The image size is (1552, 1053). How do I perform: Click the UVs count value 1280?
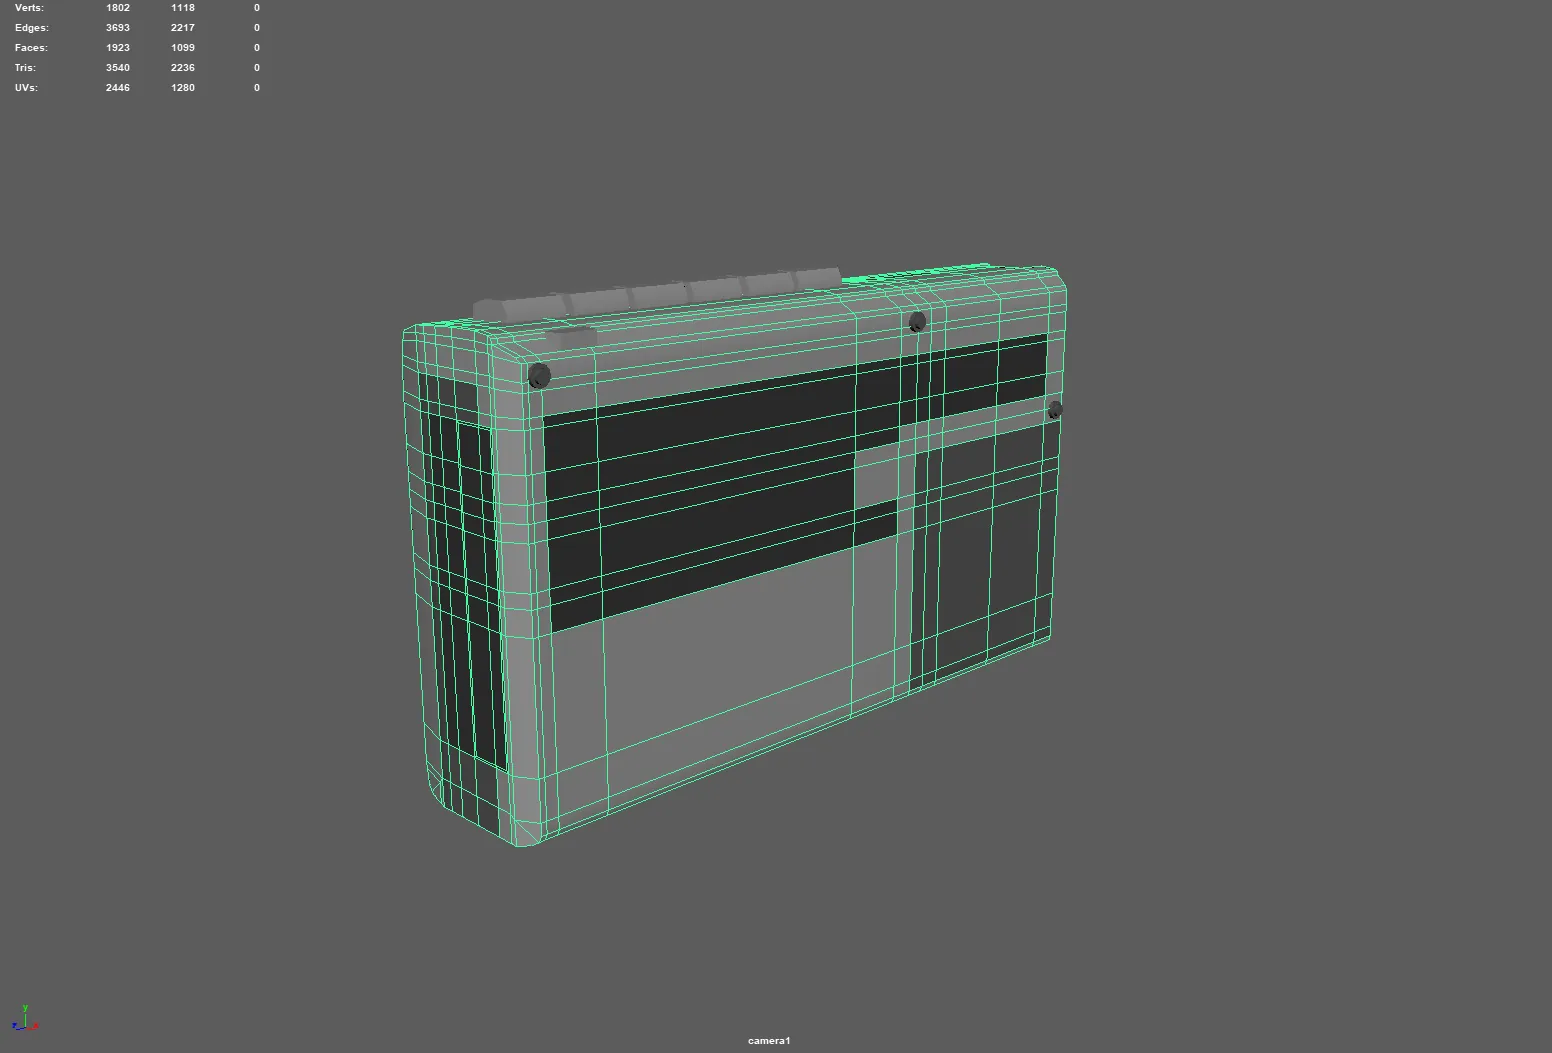pos(183,87)
